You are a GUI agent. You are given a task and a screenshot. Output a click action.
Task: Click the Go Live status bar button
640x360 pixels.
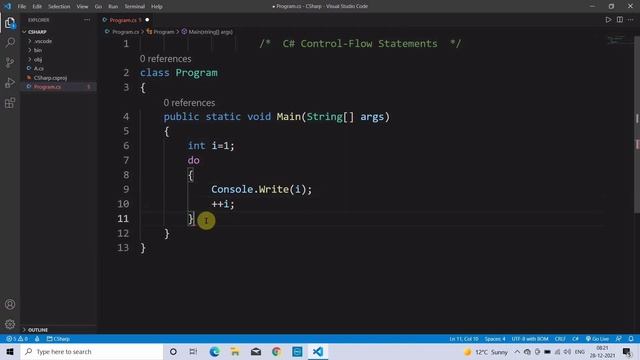tap(597, 339)
